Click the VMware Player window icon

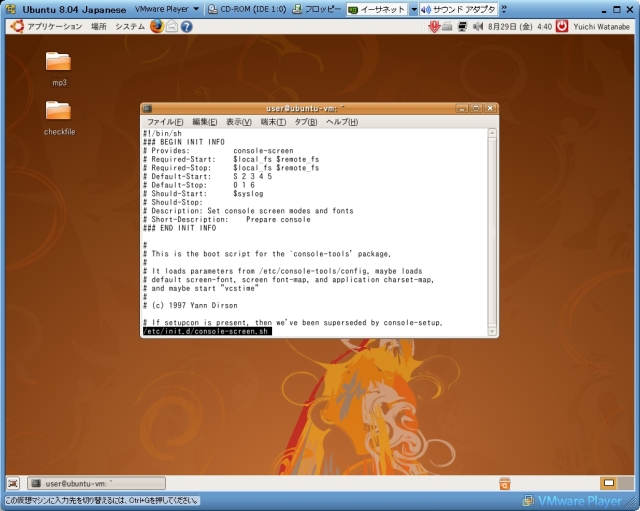click(11, 9)
